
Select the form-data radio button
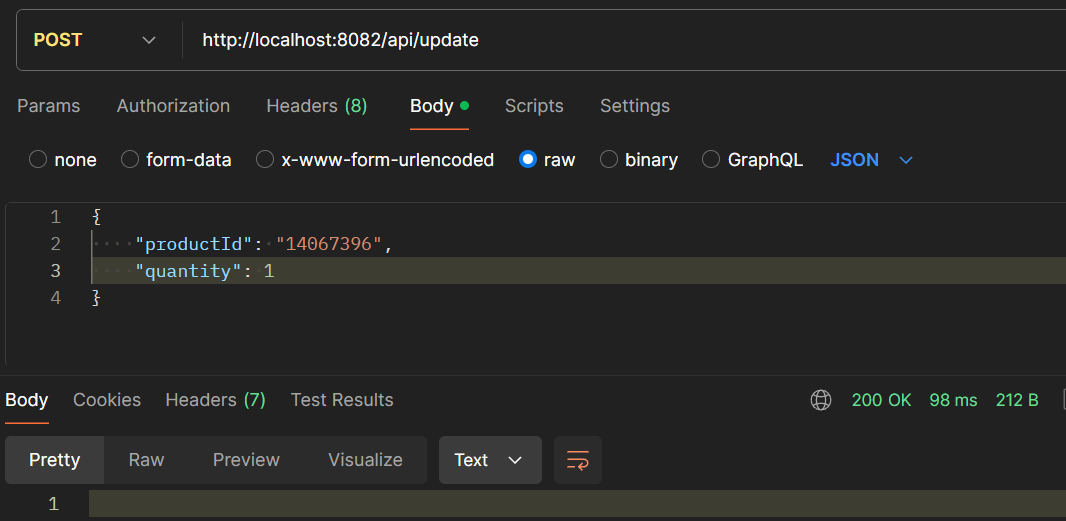pos(130,160)
